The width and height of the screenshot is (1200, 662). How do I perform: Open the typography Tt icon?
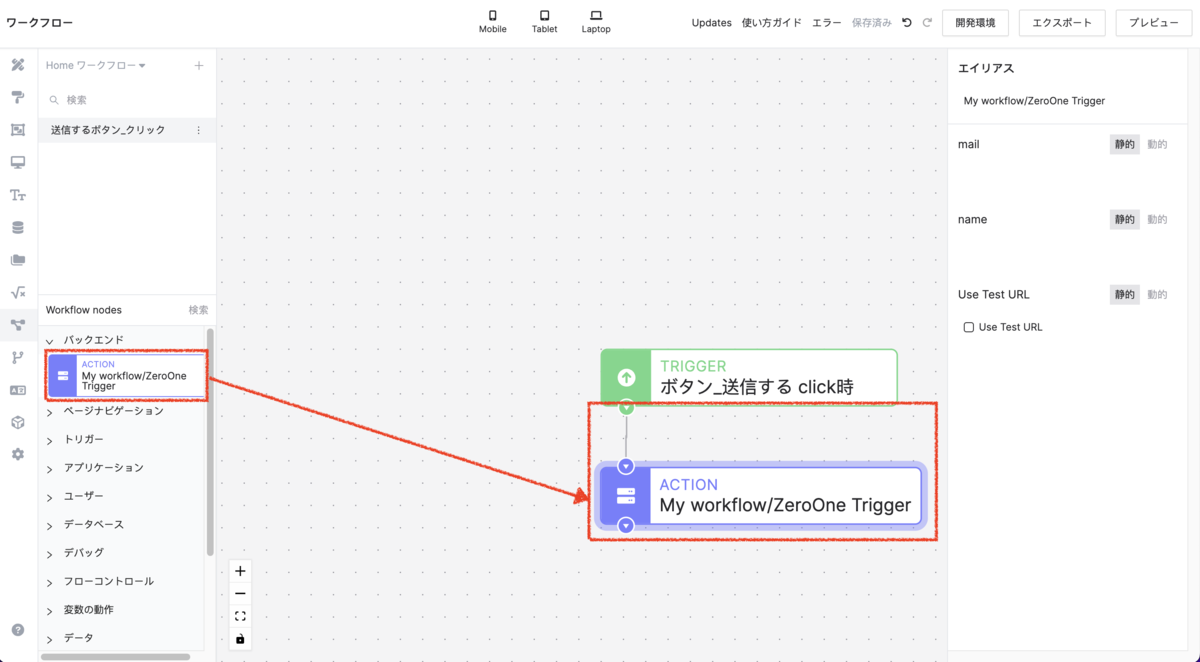click(x=18, y=195)
